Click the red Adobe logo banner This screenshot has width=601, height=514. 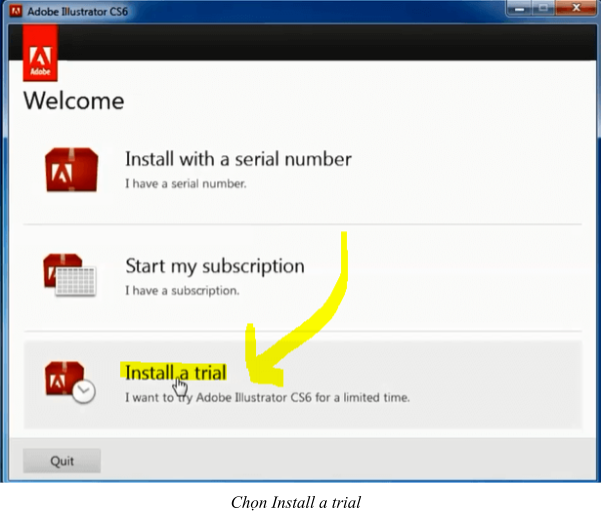[39, 54]
